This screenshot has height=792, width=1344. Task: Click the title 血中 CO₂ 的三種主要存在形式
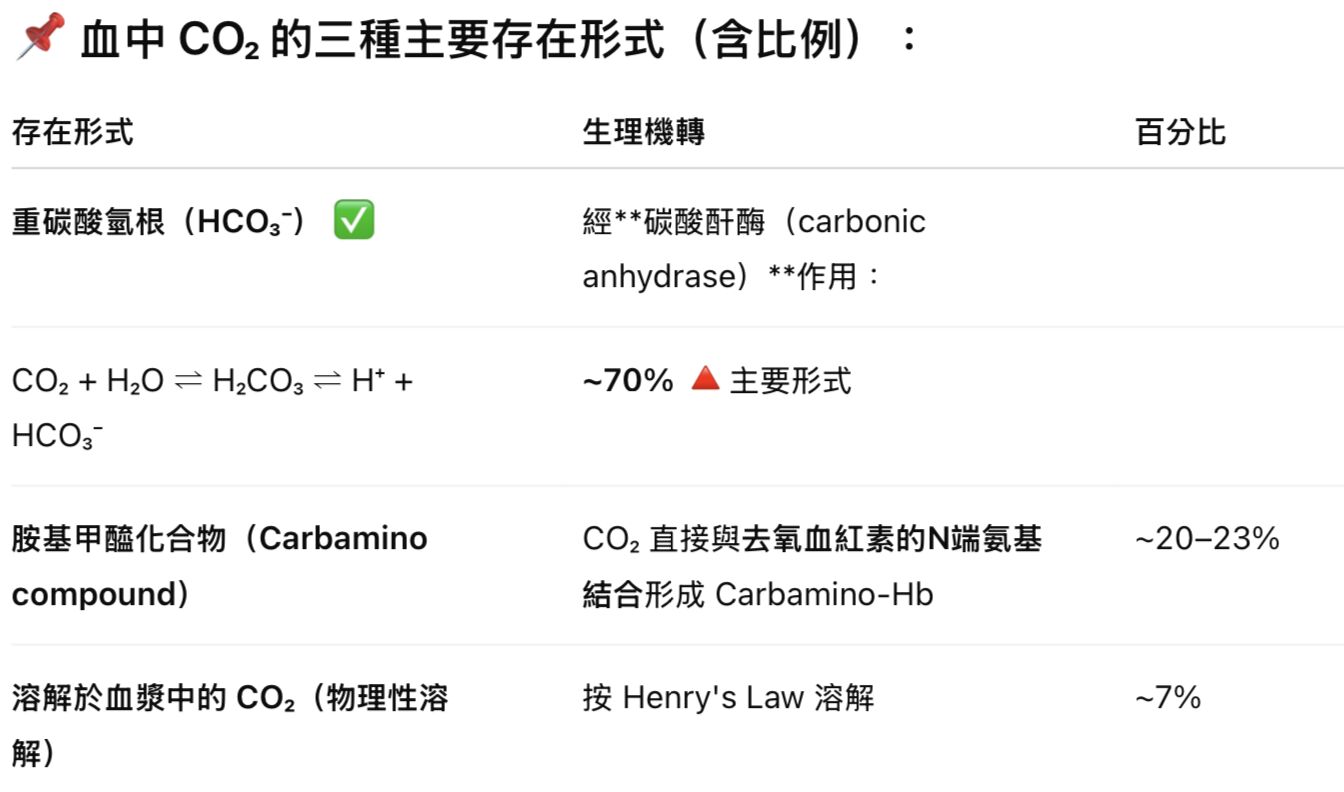coord(372,41)
